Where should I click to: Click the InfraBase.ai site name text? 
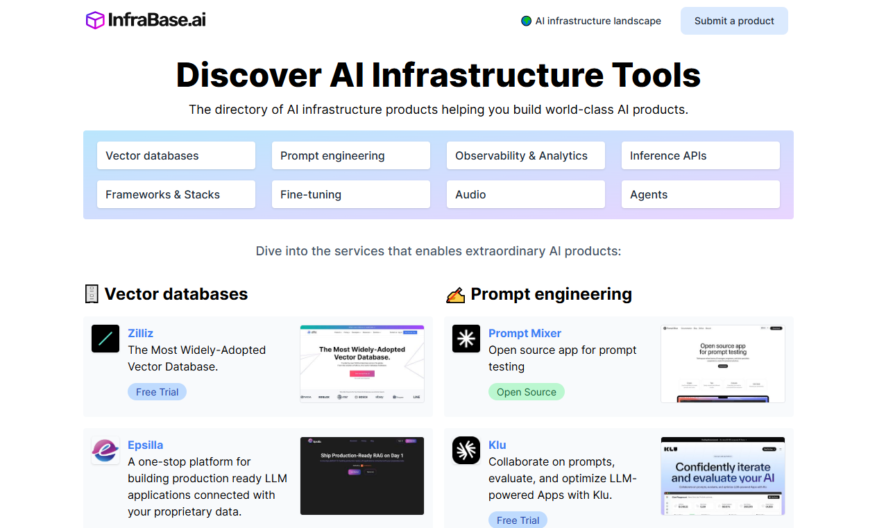[157, 20]
